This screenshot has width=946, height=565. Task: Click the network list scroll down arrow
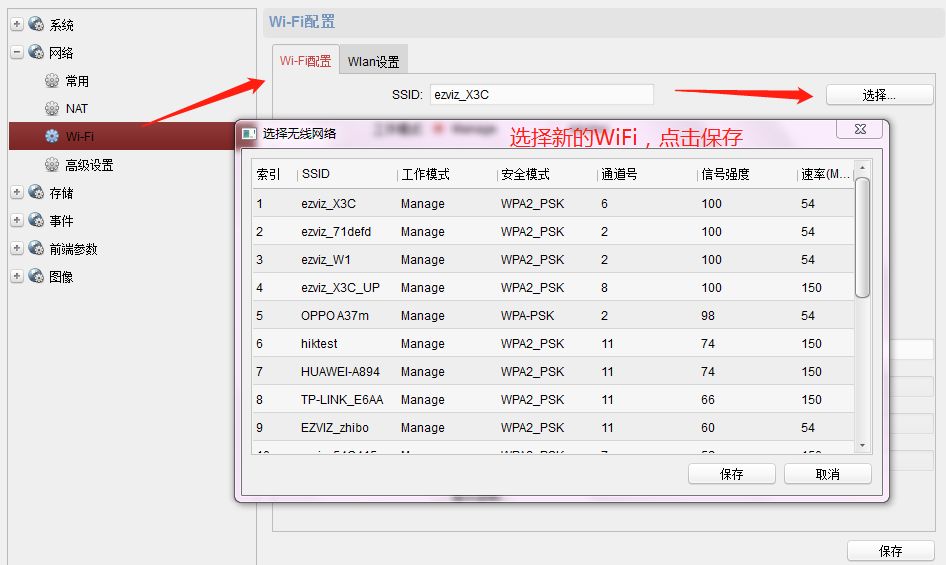click(862, 445)
